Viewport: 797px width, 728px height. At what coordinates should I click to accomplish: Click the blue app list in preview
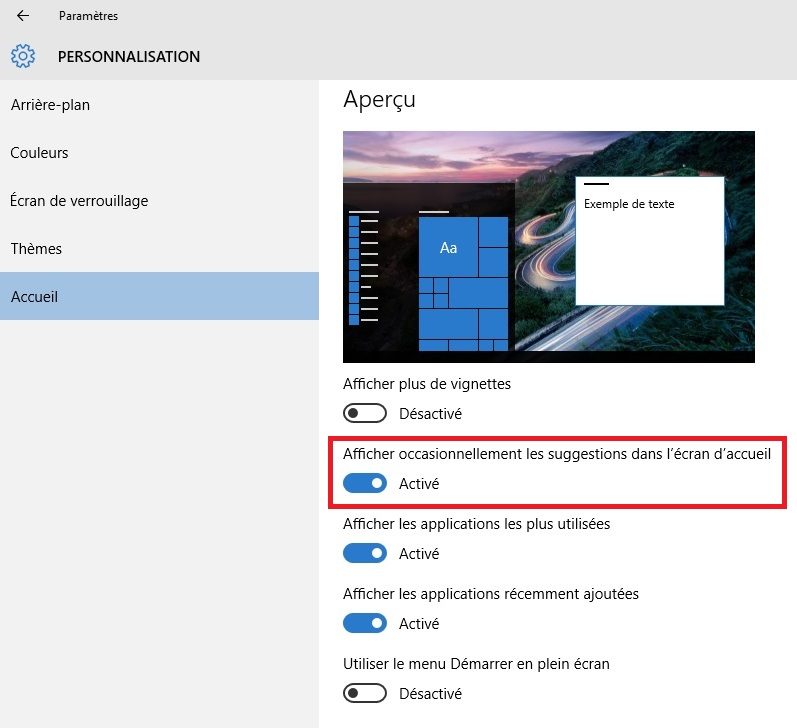click(x=354, y=268)
